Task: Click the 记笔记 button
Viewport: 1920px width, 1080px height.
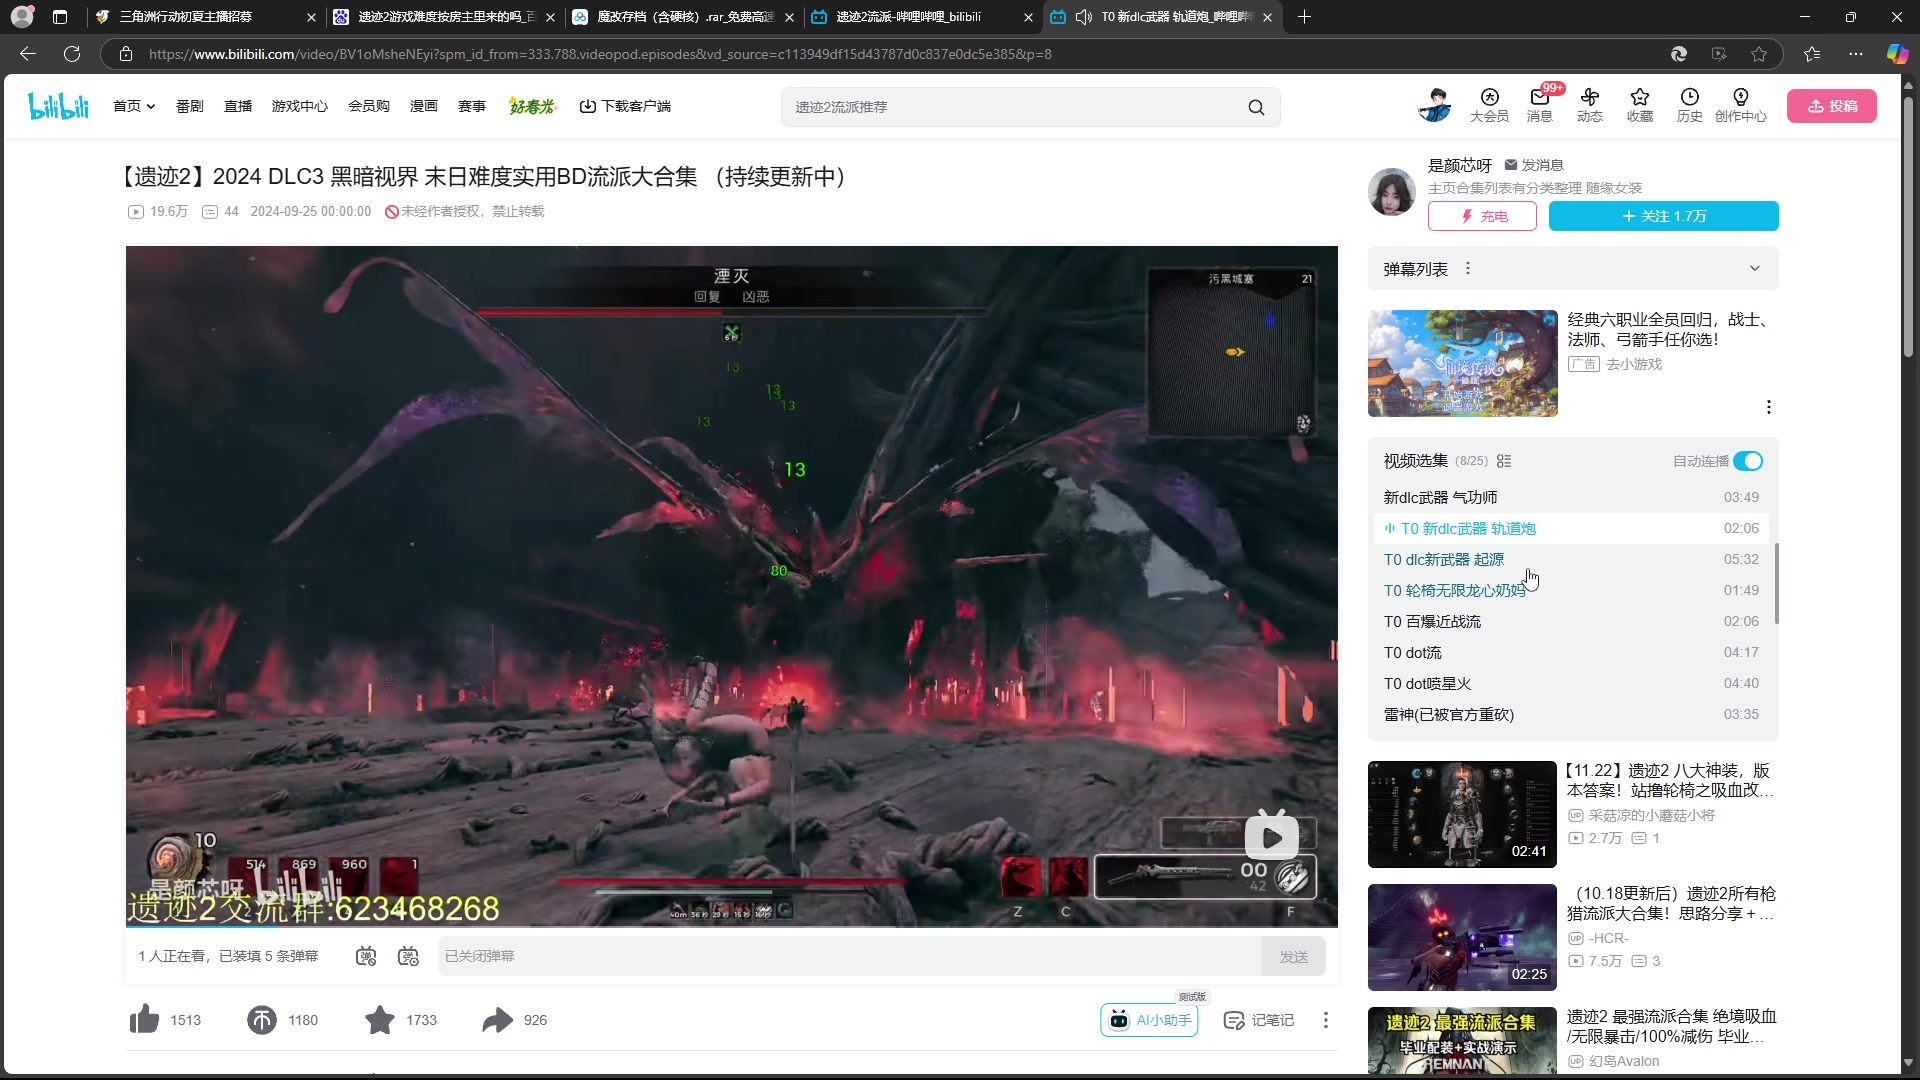Action: click(1259, 1020)
